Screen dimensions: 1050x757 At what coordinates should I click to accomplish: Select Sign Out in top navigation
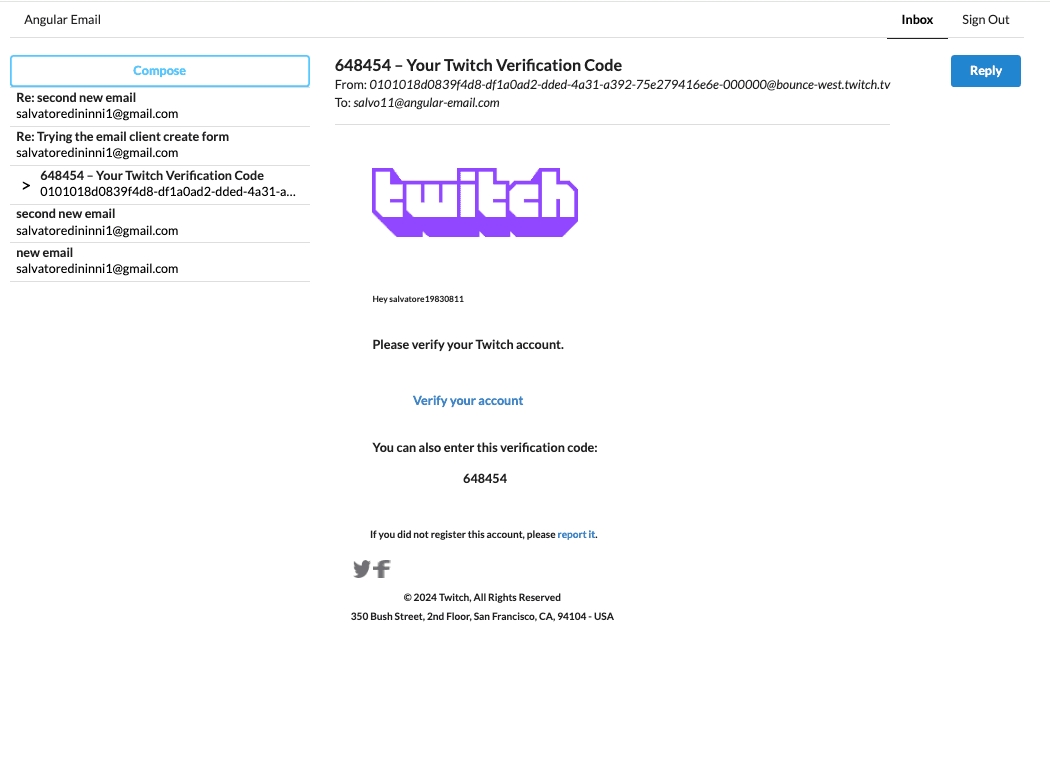[x=985, y=20]
